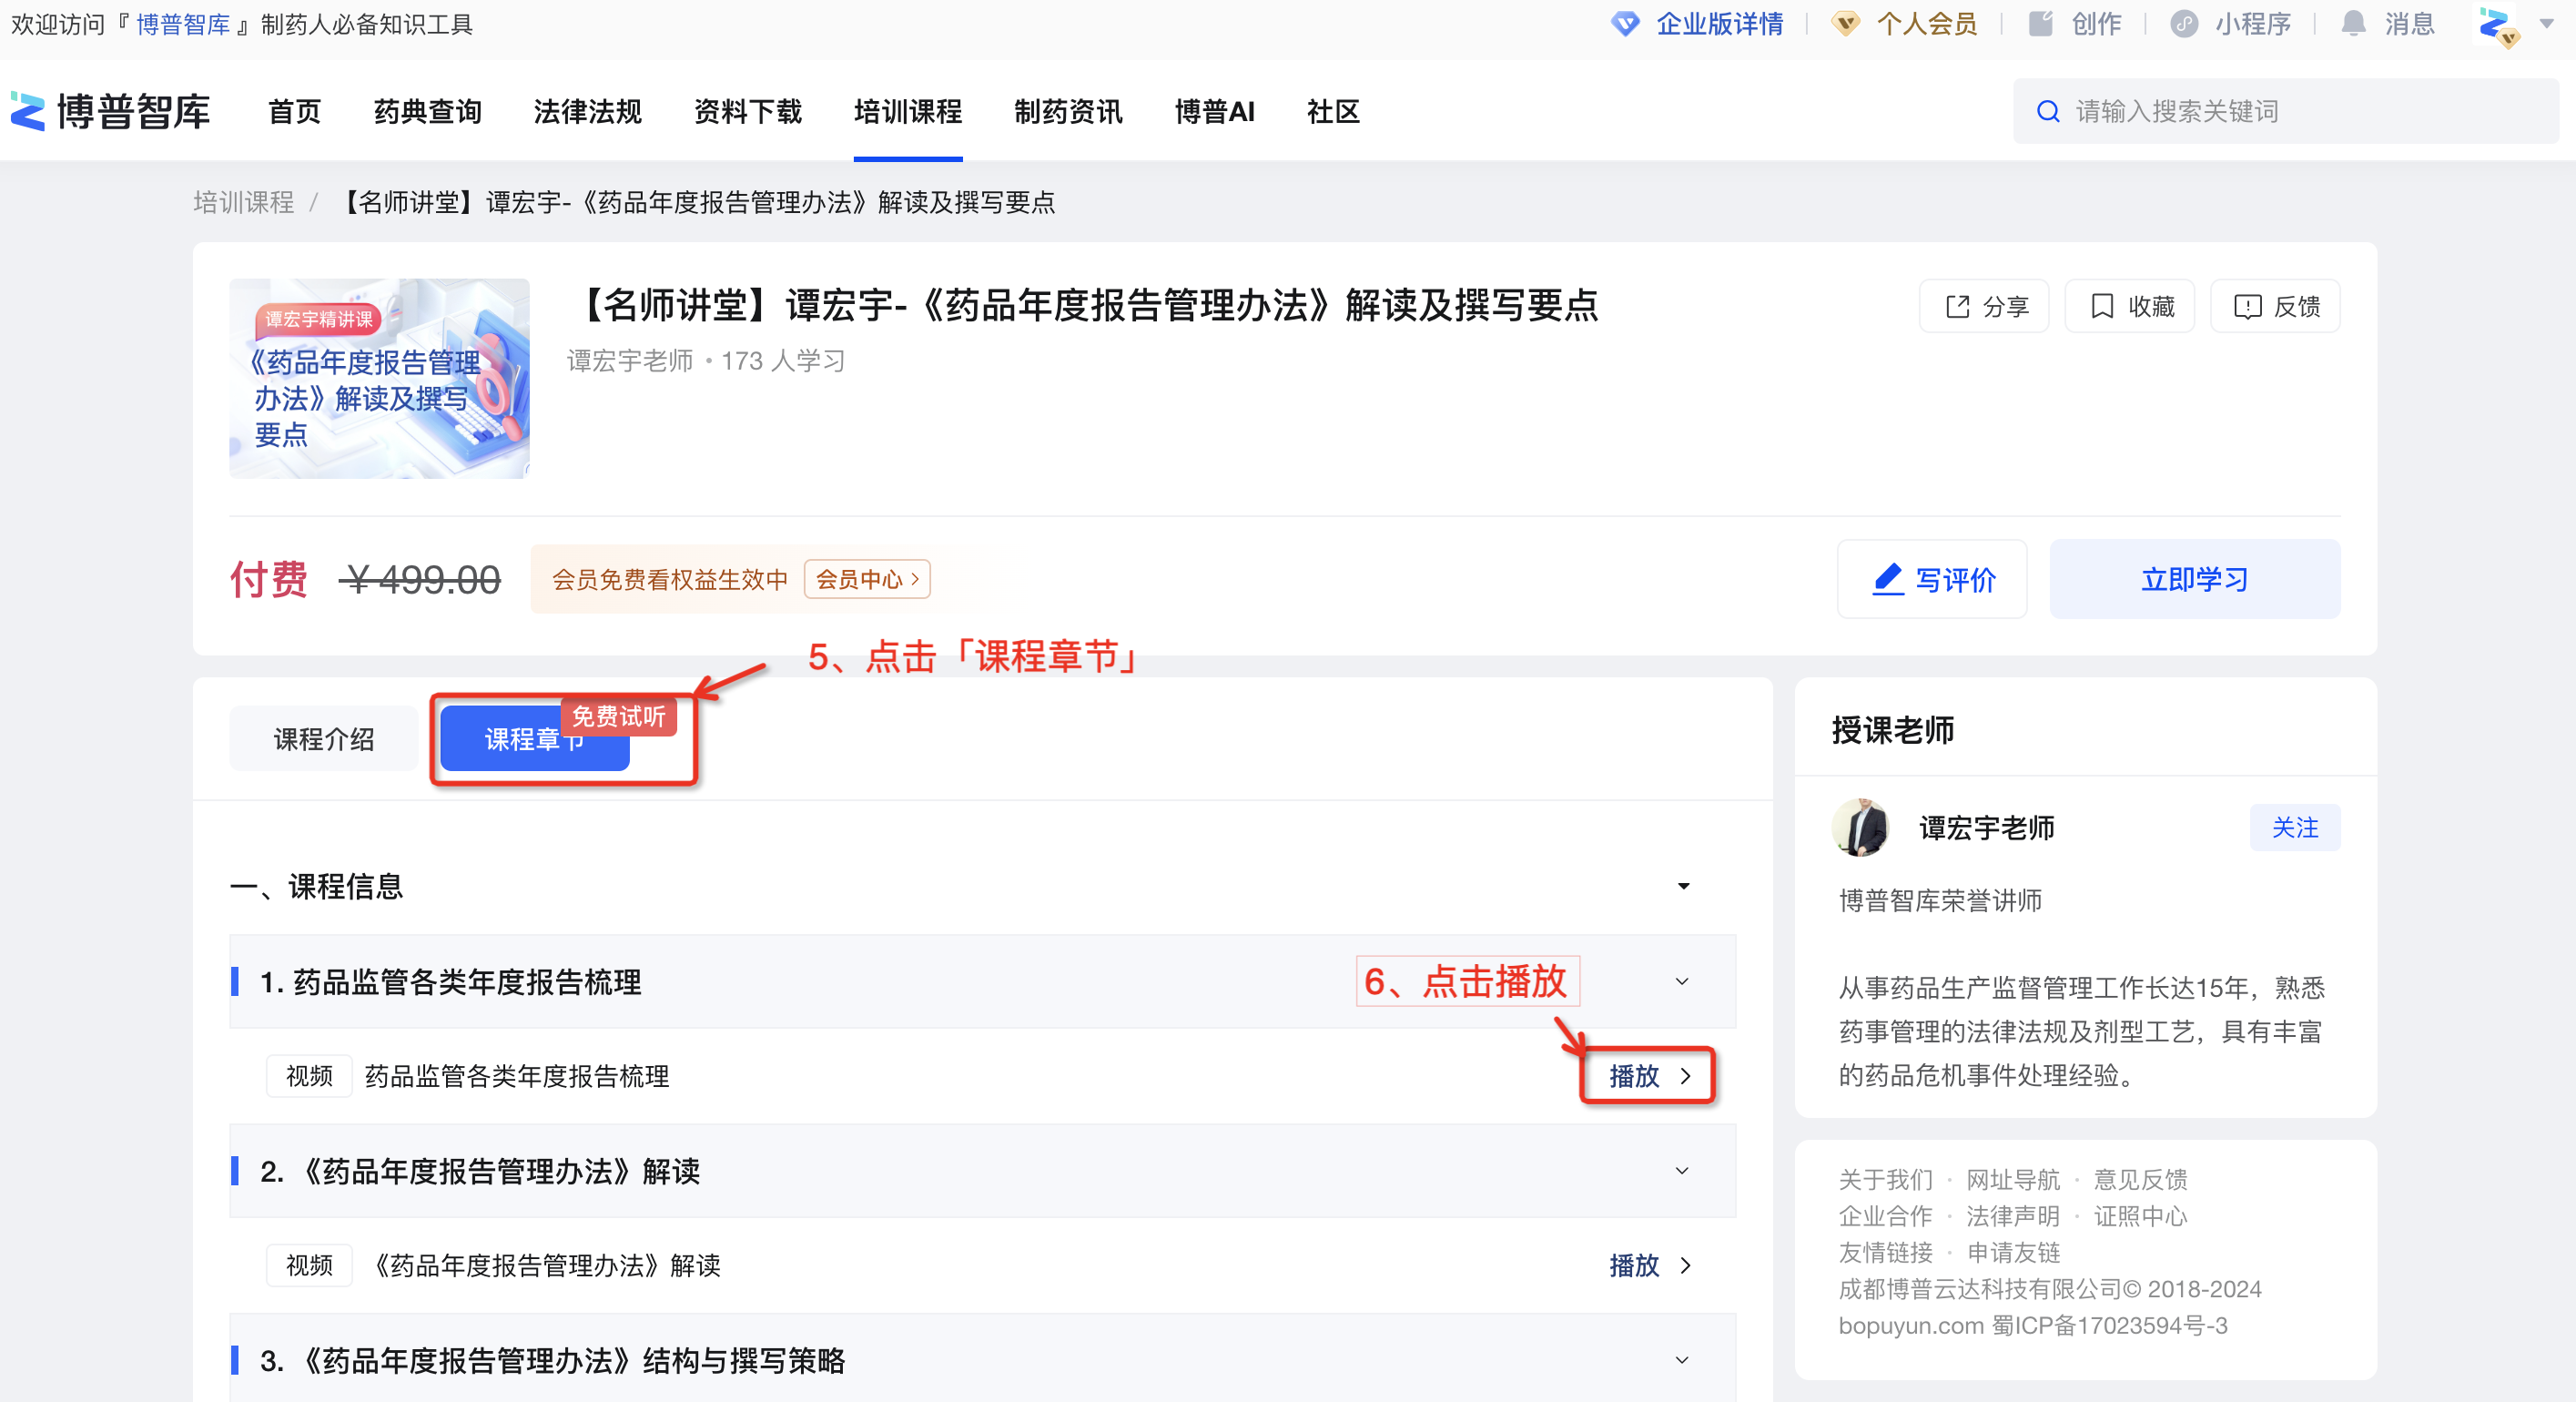Click the 友情链接 footer link
Screen dimensions: 2576x1402
tap(1886, 1253)
